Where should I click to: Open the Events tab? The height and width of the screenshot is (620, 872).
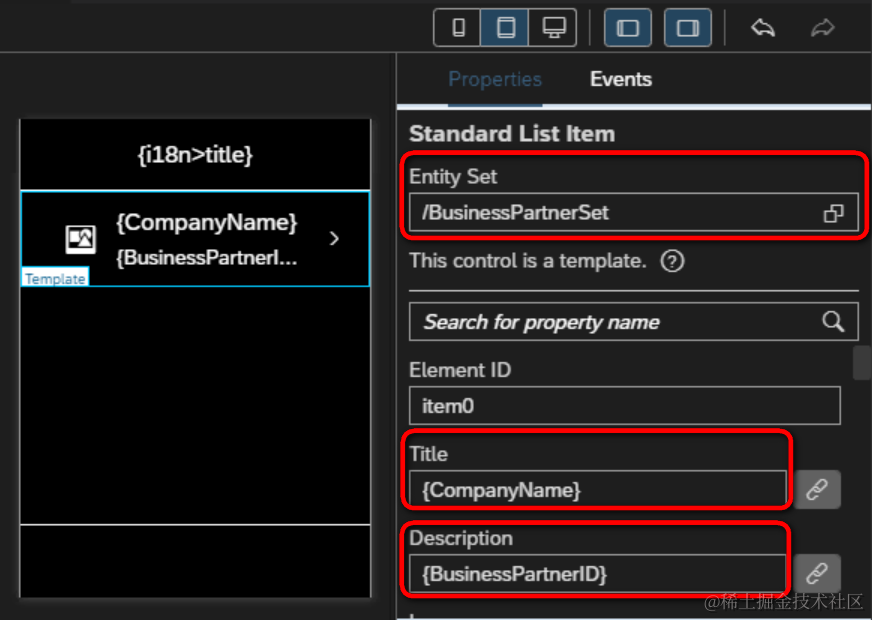coord(621,80)
